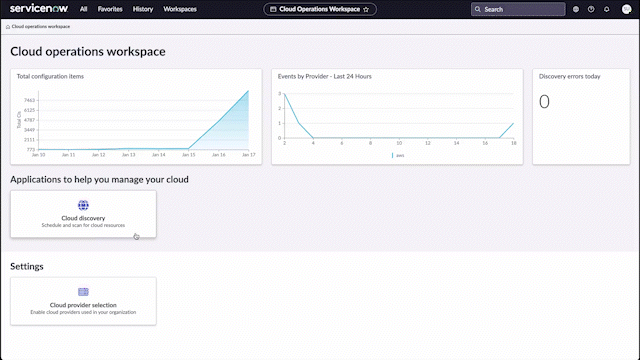Screen dimensions: 640x360
Task: Click the 7463 y-axis value
Action: click(x=29, y=100)
